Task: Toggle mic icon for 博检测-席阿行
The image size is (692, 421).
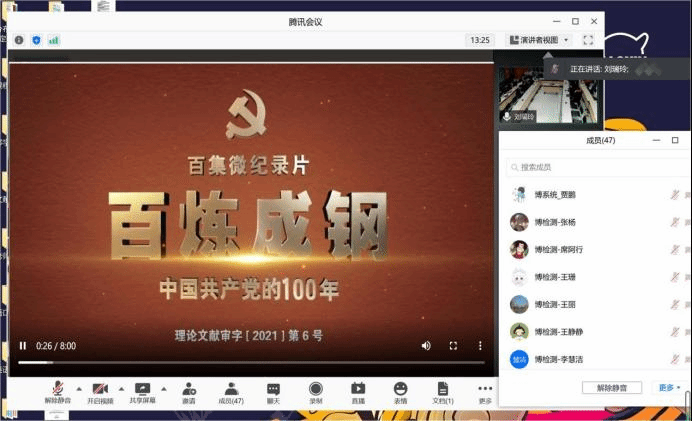Action: pos(675,249)
